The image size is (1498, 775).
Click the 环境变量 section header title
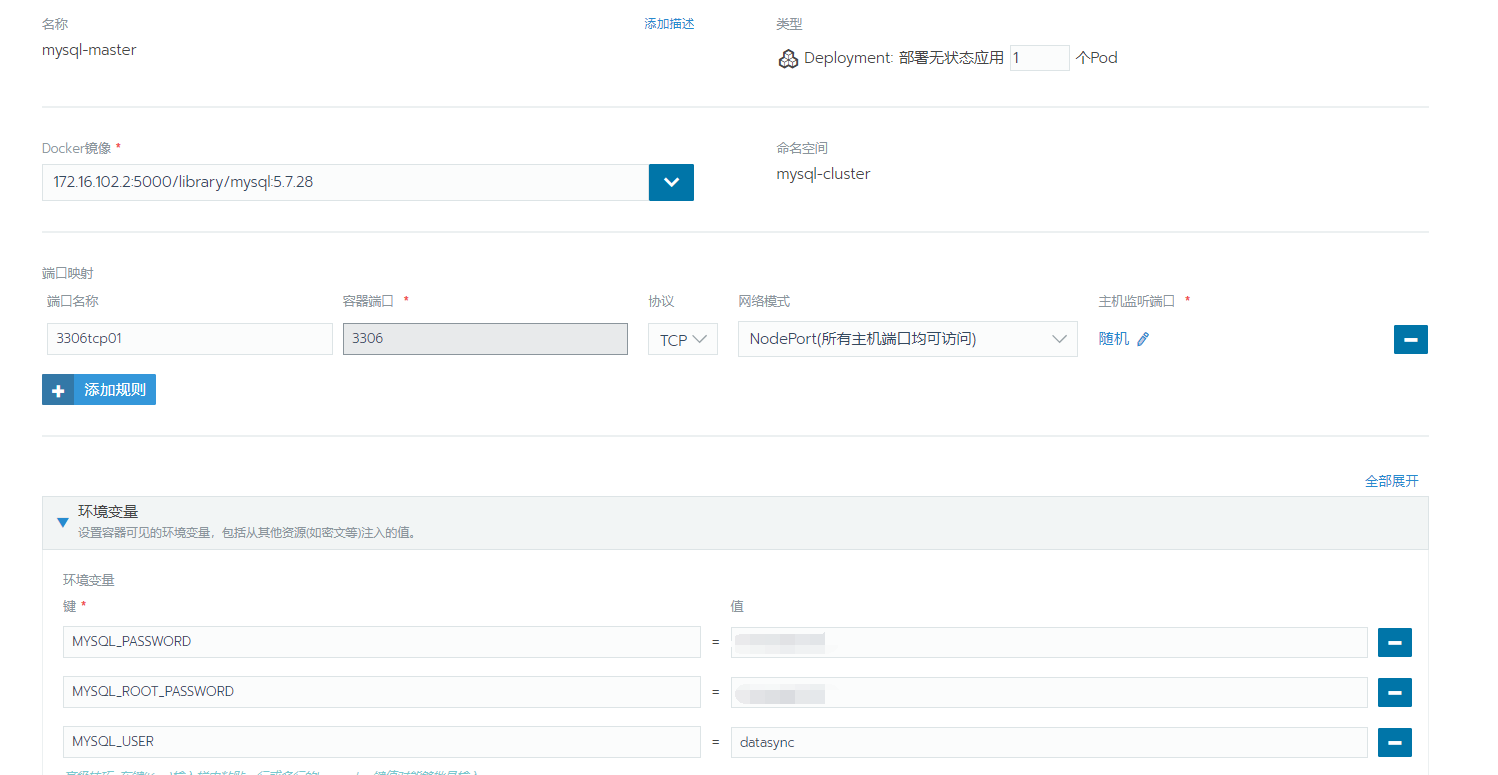(108, 511)
